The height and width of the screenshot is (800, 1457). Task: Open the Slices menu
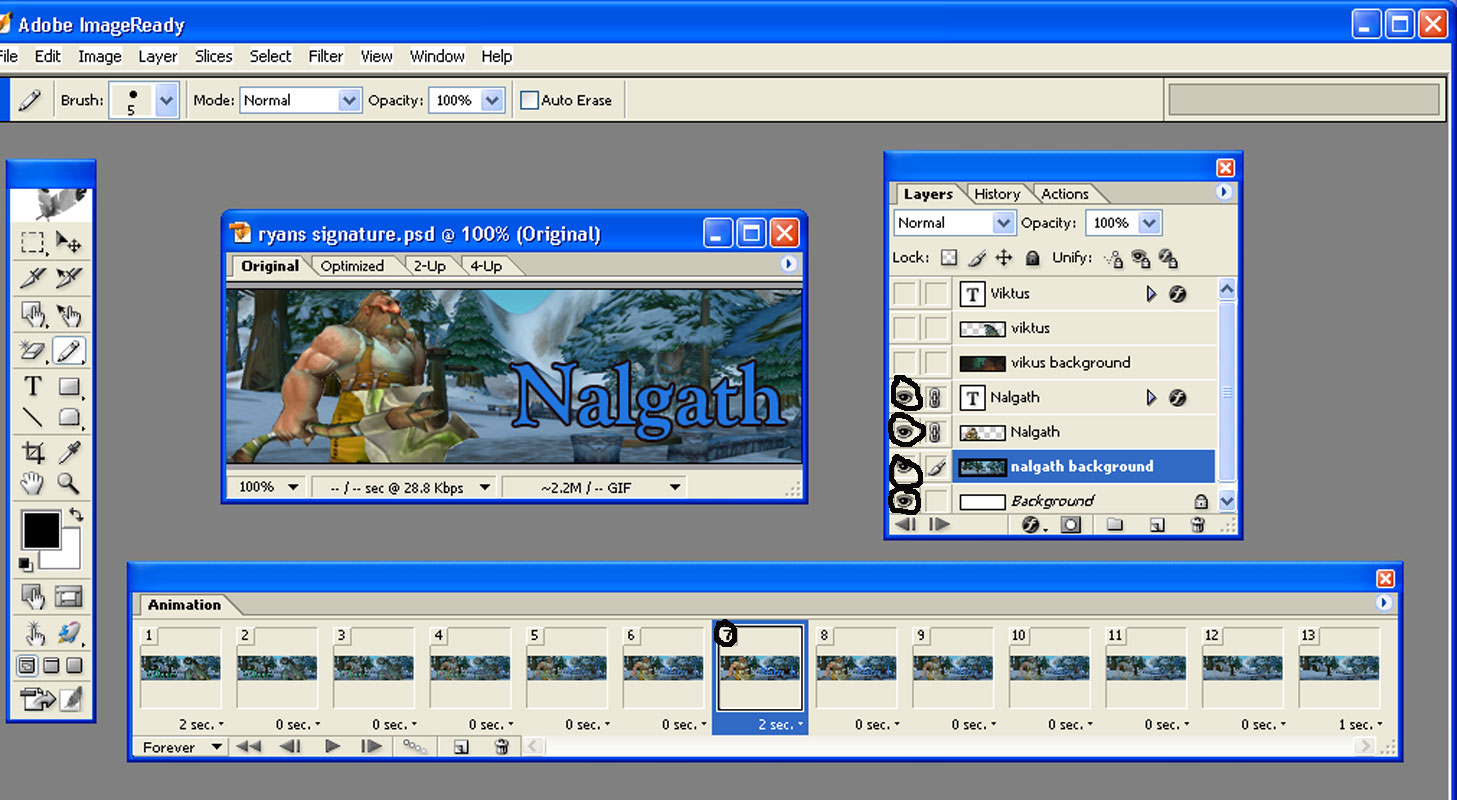coord(213,56)
